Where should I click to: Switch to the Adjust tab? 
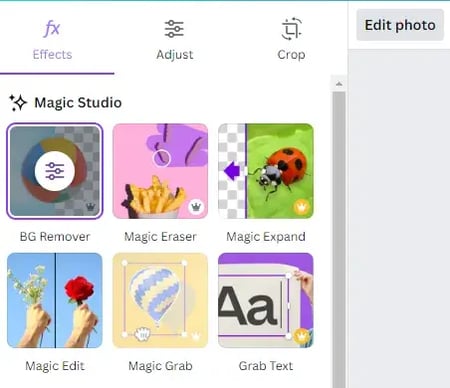pos(174,40)
